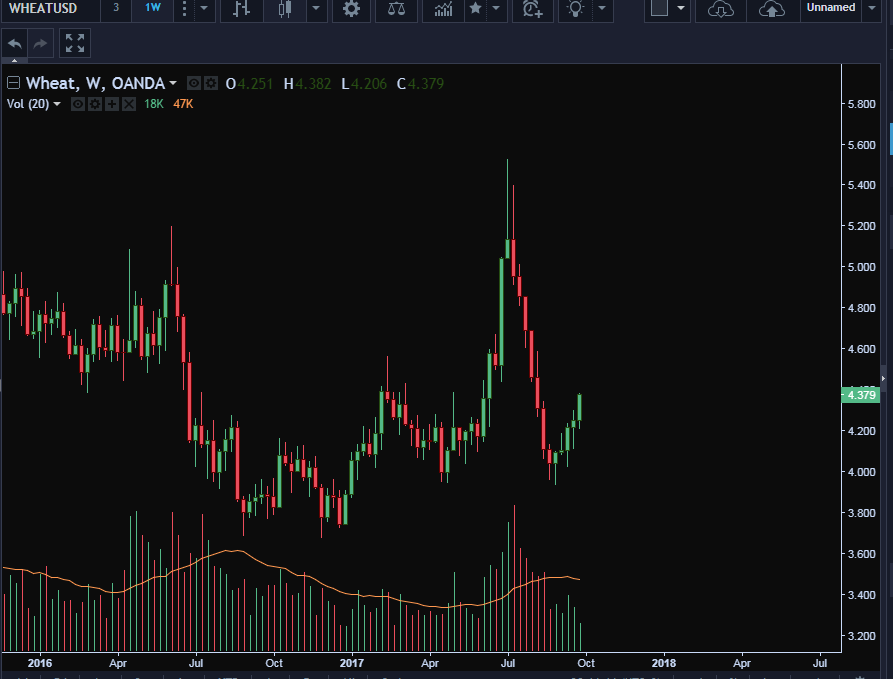Collapse the Wheat legend with minus box

click(14, 83)
